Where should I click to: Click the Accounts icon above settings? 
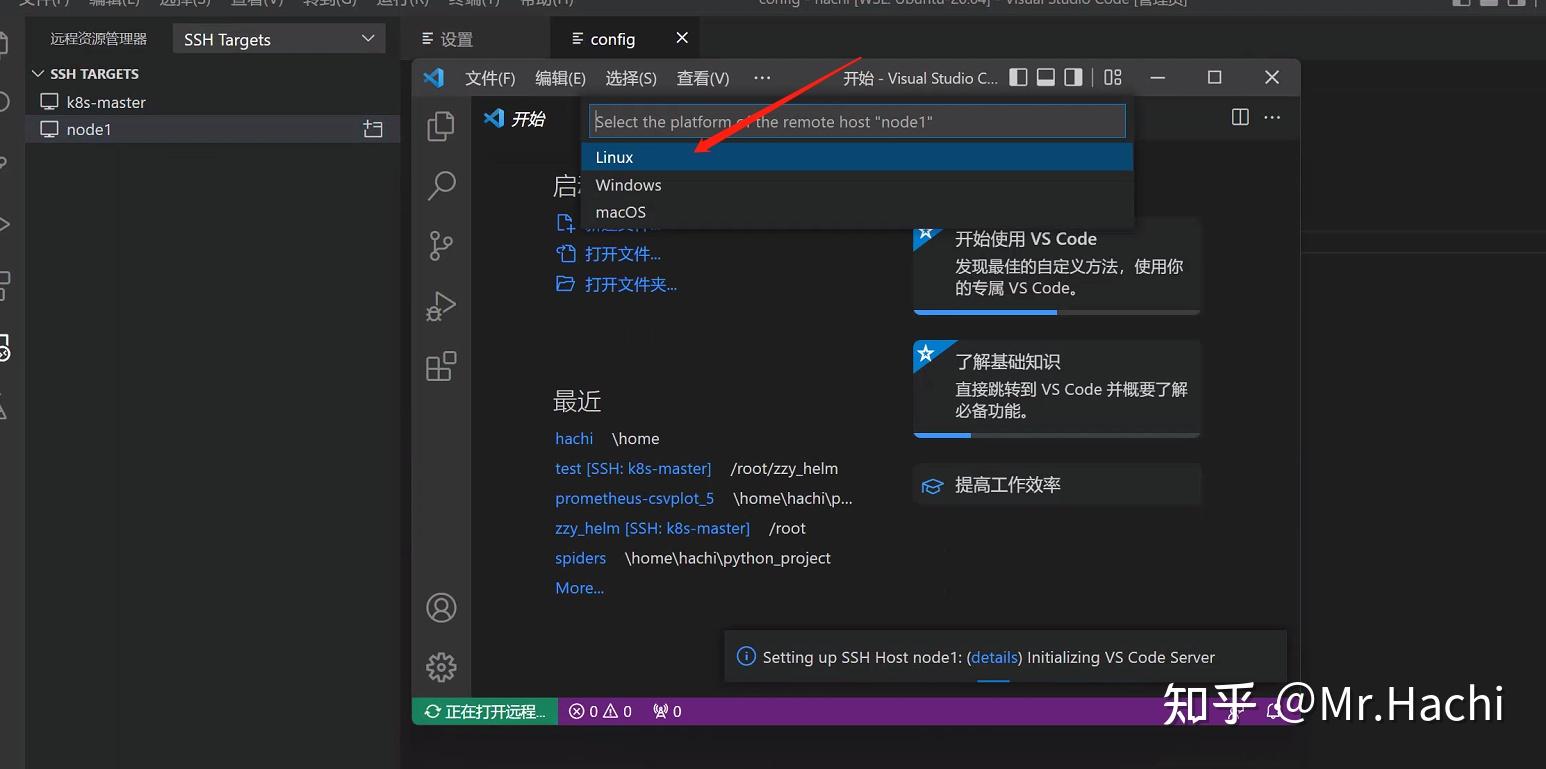point(441,607)
